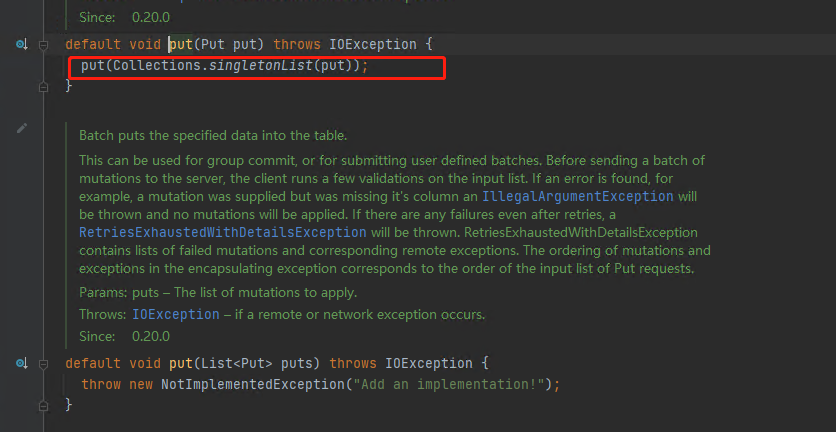Click the singletonList method call

(x=260, y=66)
